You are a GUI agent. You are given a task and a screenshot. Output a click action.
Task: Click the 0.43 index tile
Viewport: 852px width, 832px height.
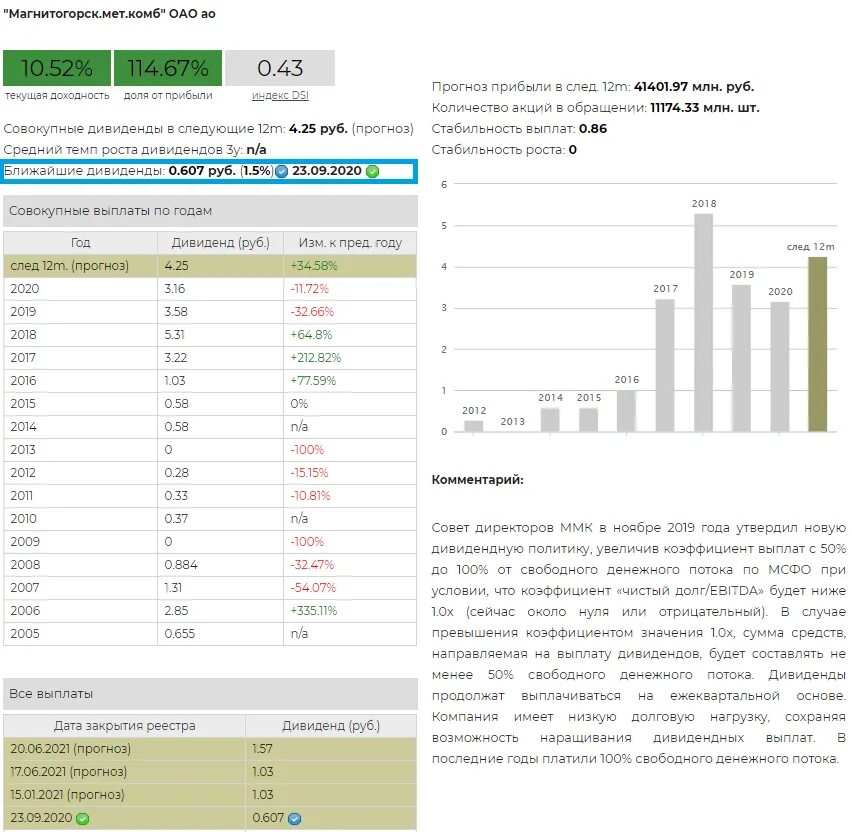point(280,68)
